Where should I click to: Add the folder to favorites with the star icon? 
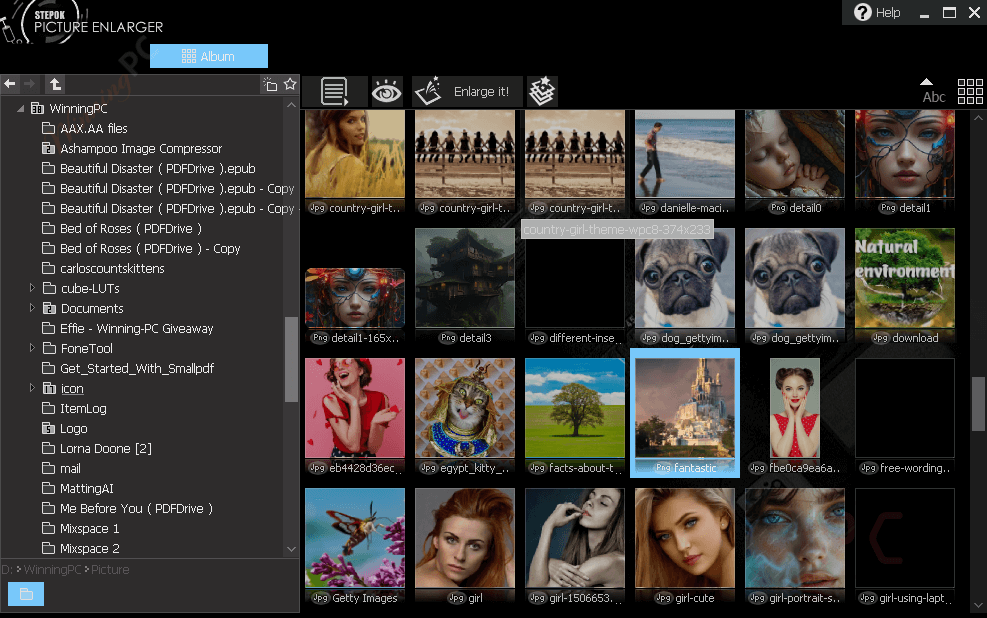tap(290, 85)
